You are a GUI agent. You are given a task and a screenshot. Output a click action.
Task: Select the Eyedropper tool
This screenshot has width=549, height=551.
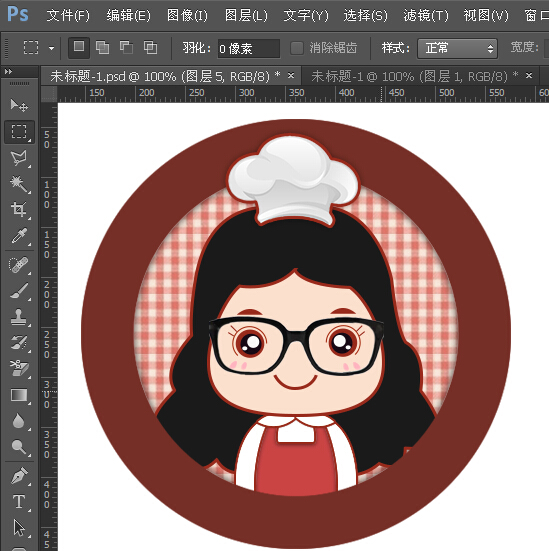[19, 236]
